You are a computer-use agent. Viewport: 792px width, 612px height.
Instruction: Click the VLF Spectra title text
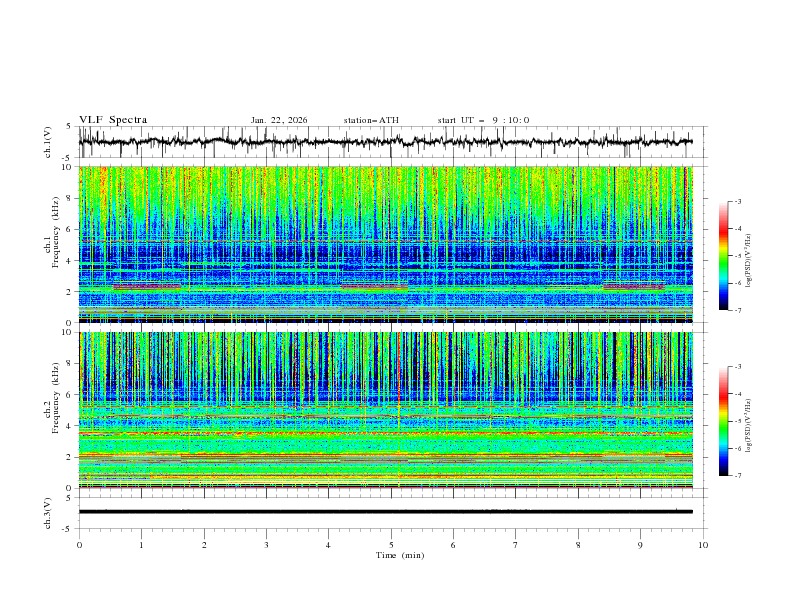pos(113,120)
